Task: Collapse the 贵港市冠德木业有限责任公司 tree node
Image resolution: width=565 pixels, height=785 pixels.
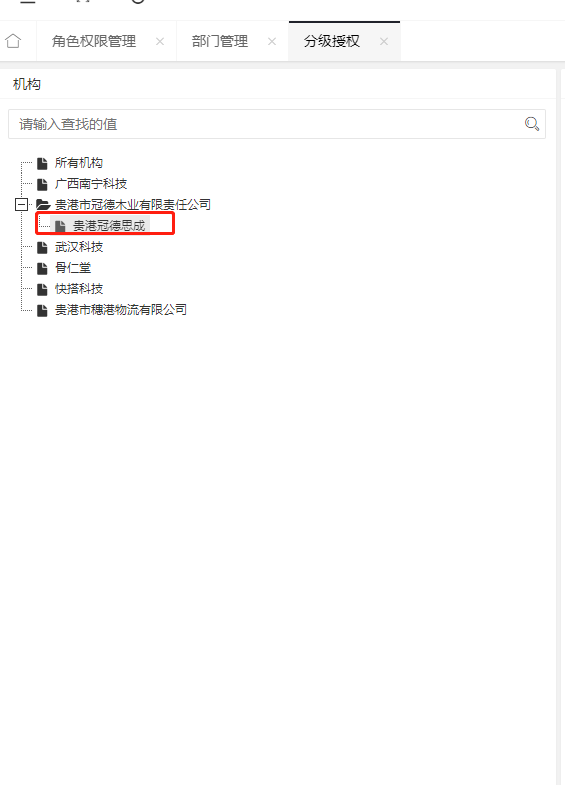Action: (x=21, y=205)
